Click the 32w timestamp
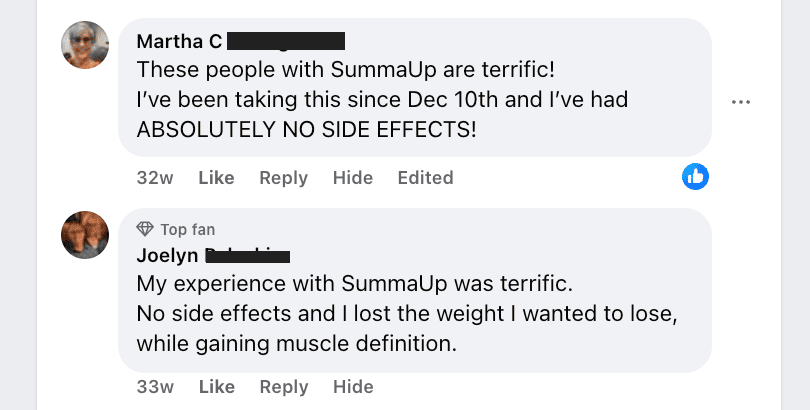Image resolution: width=810 pixels, height=410 pixels. (155, 178)
